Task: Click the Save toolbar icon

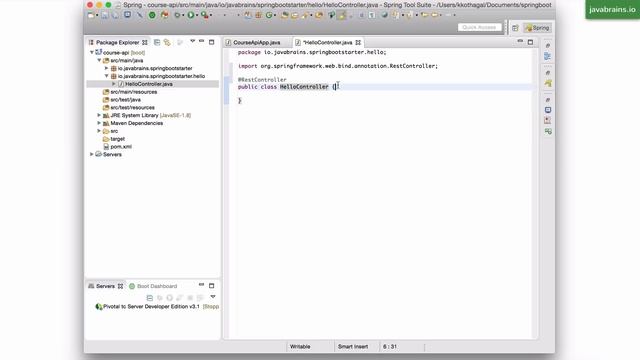Action: [105, 15]
